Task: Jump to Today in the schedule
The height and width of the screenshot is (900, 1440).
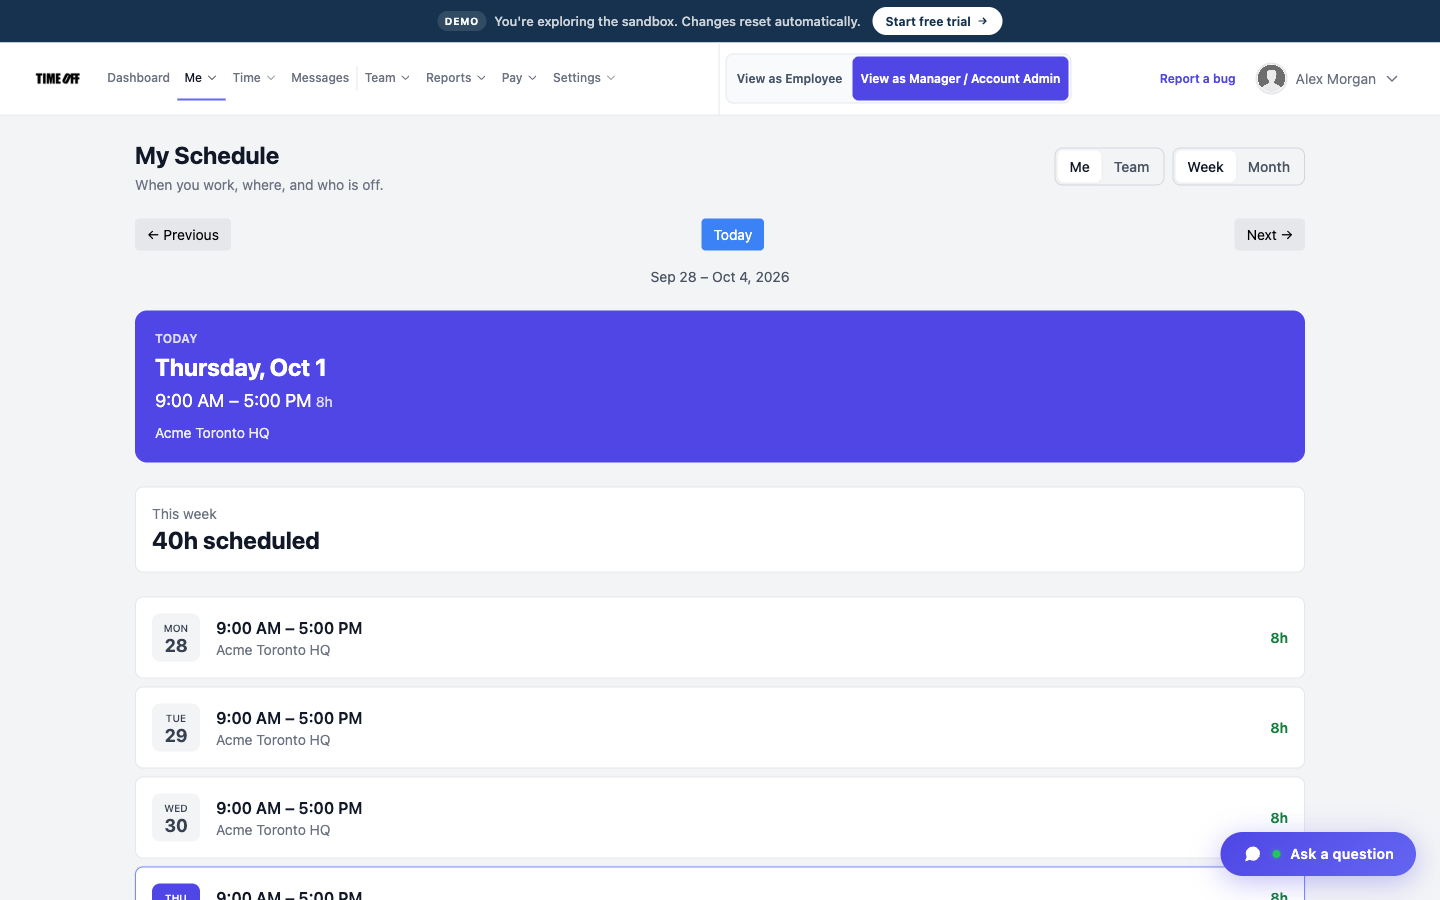Action: [732, 235]
